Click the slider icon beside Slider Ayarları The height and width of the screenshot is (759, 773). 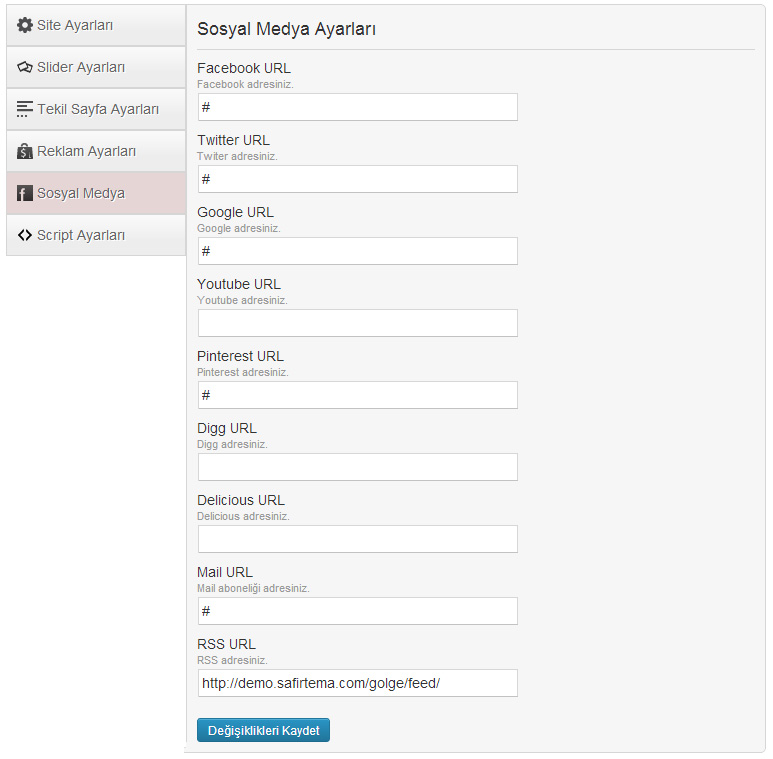[x=25, y=67]
